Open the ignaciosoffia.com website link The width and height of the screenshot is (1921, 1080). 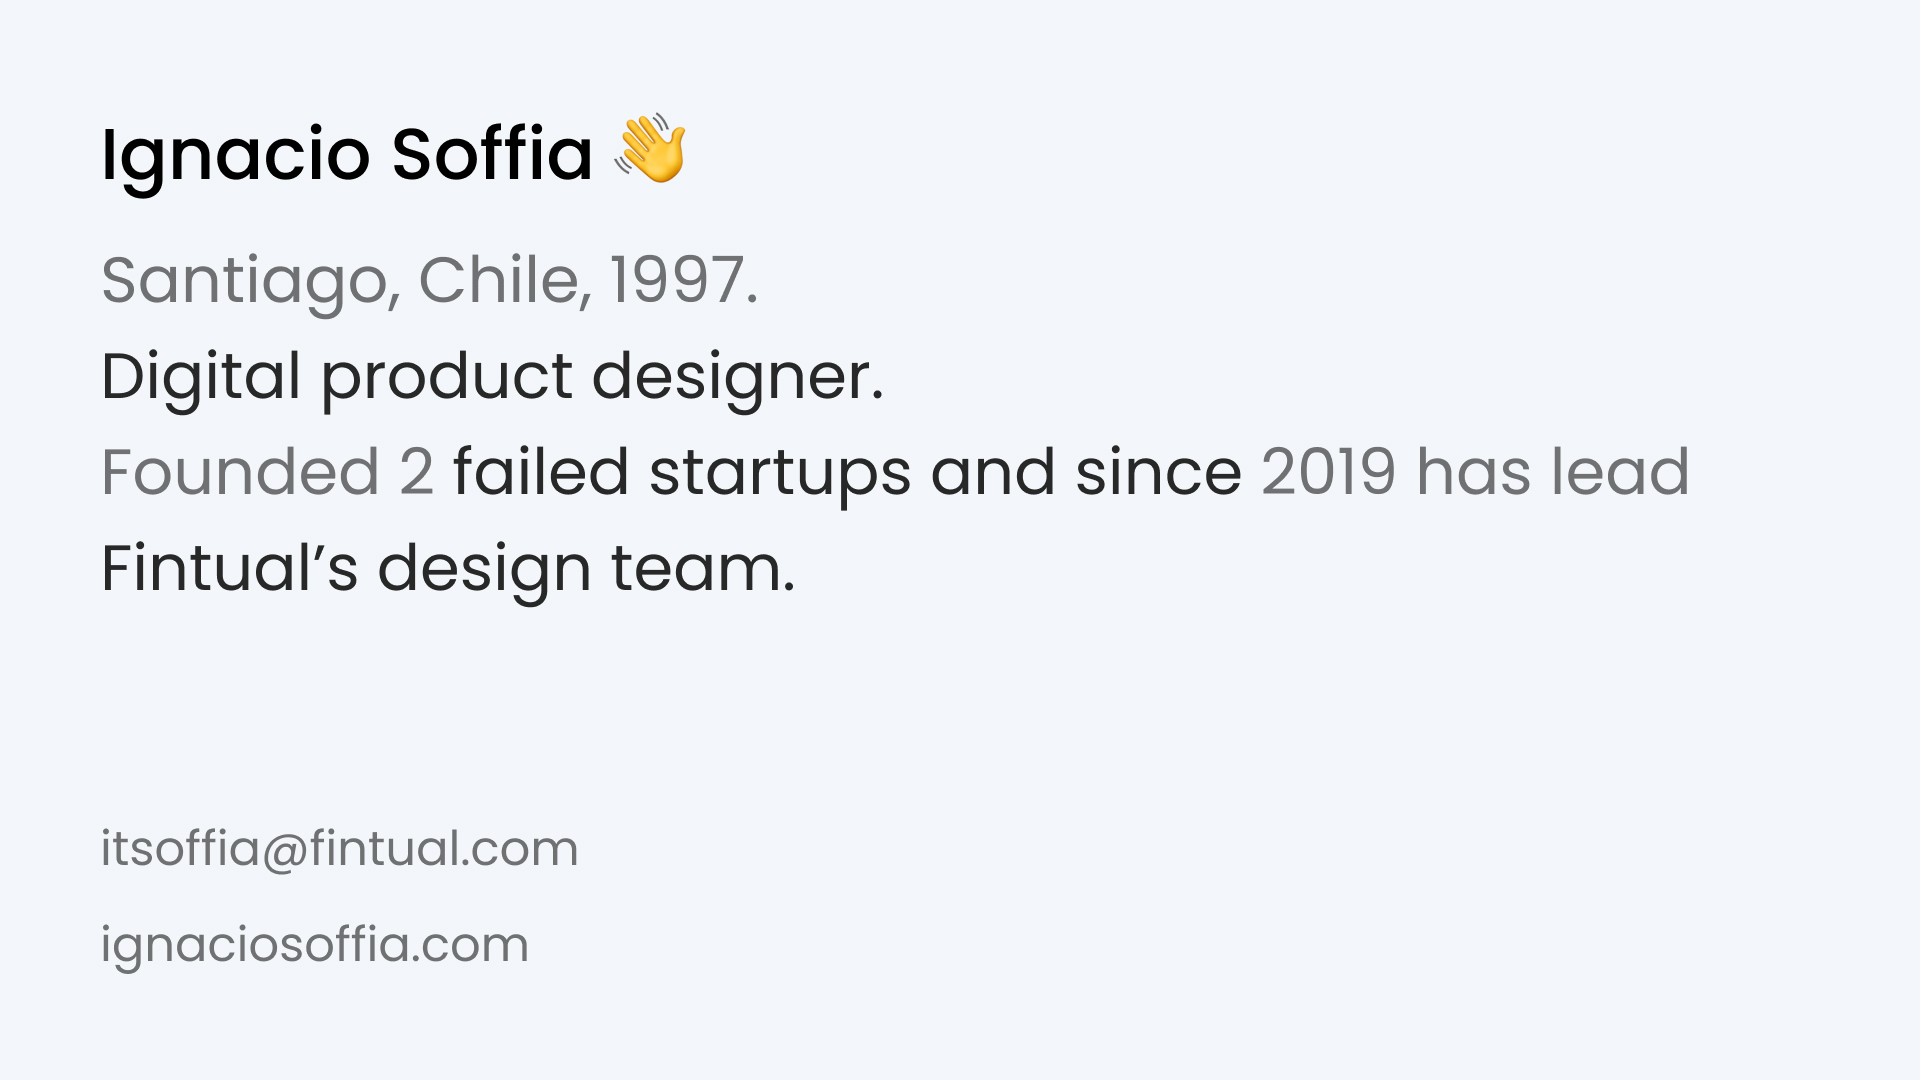(314, 945)
